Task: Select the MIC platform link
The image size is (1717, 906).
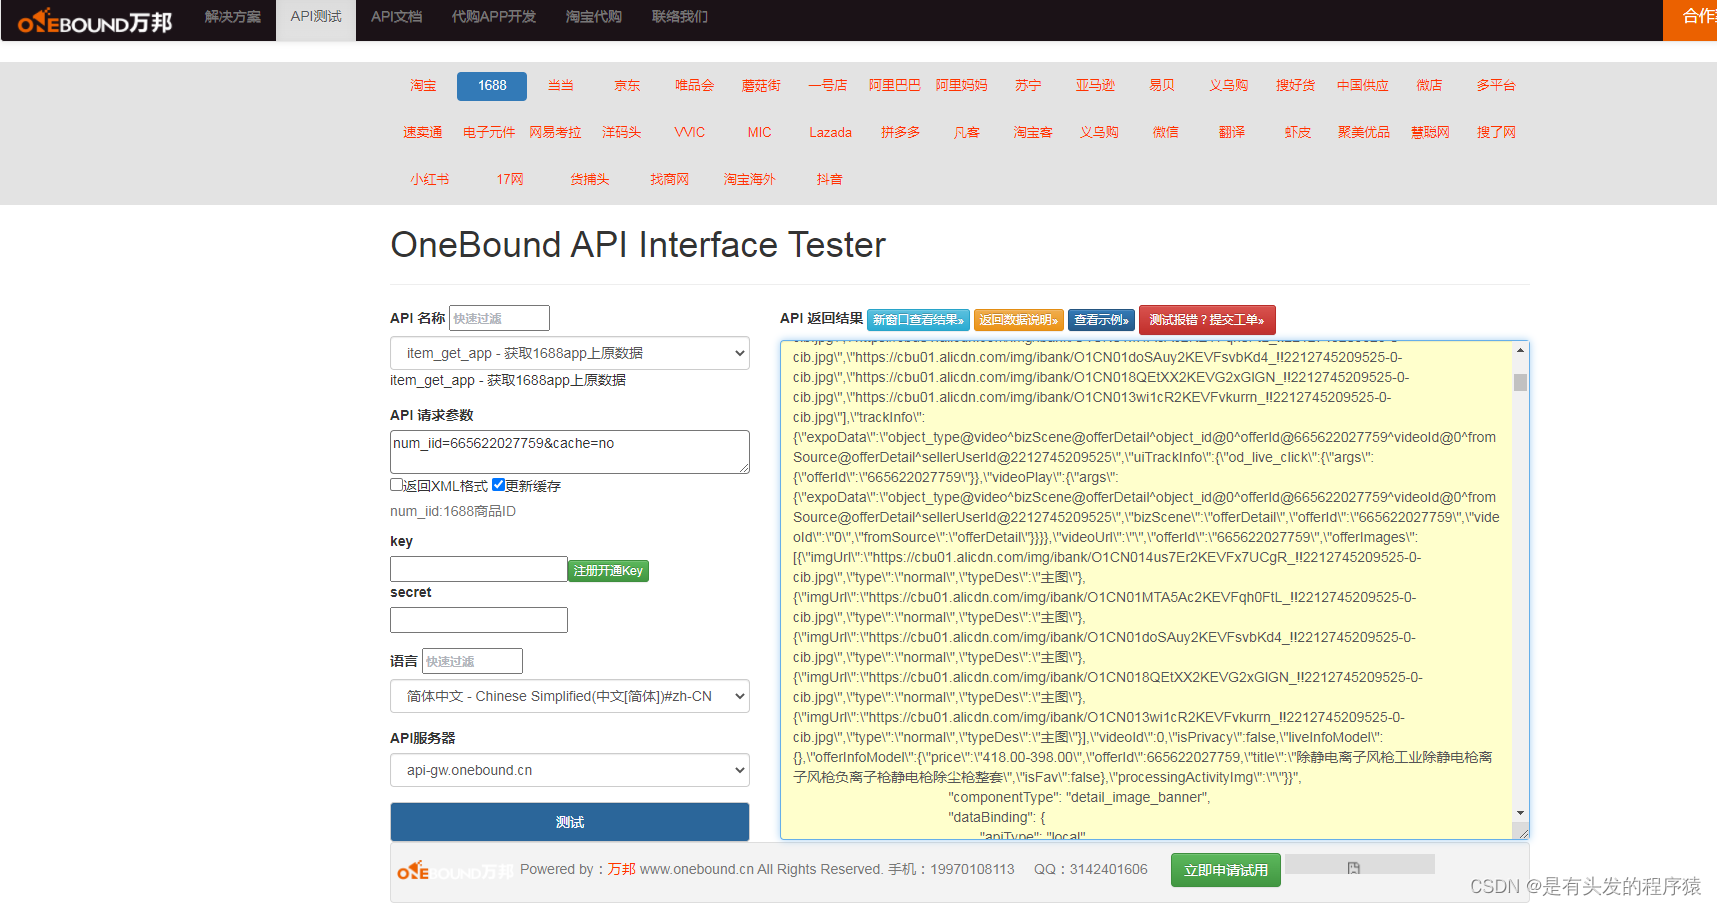Action: tap(760, 133)
